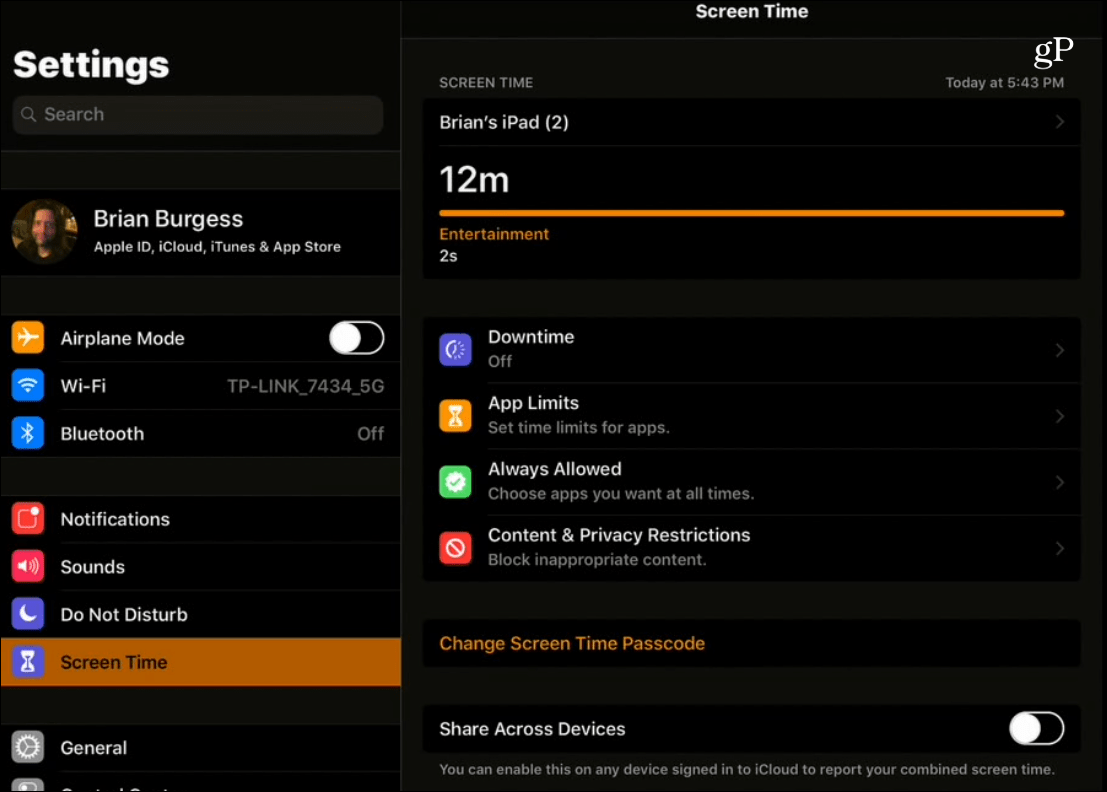Select Notifications in the sidebar
1107x792 pixels.
click(x=201, y=519)
